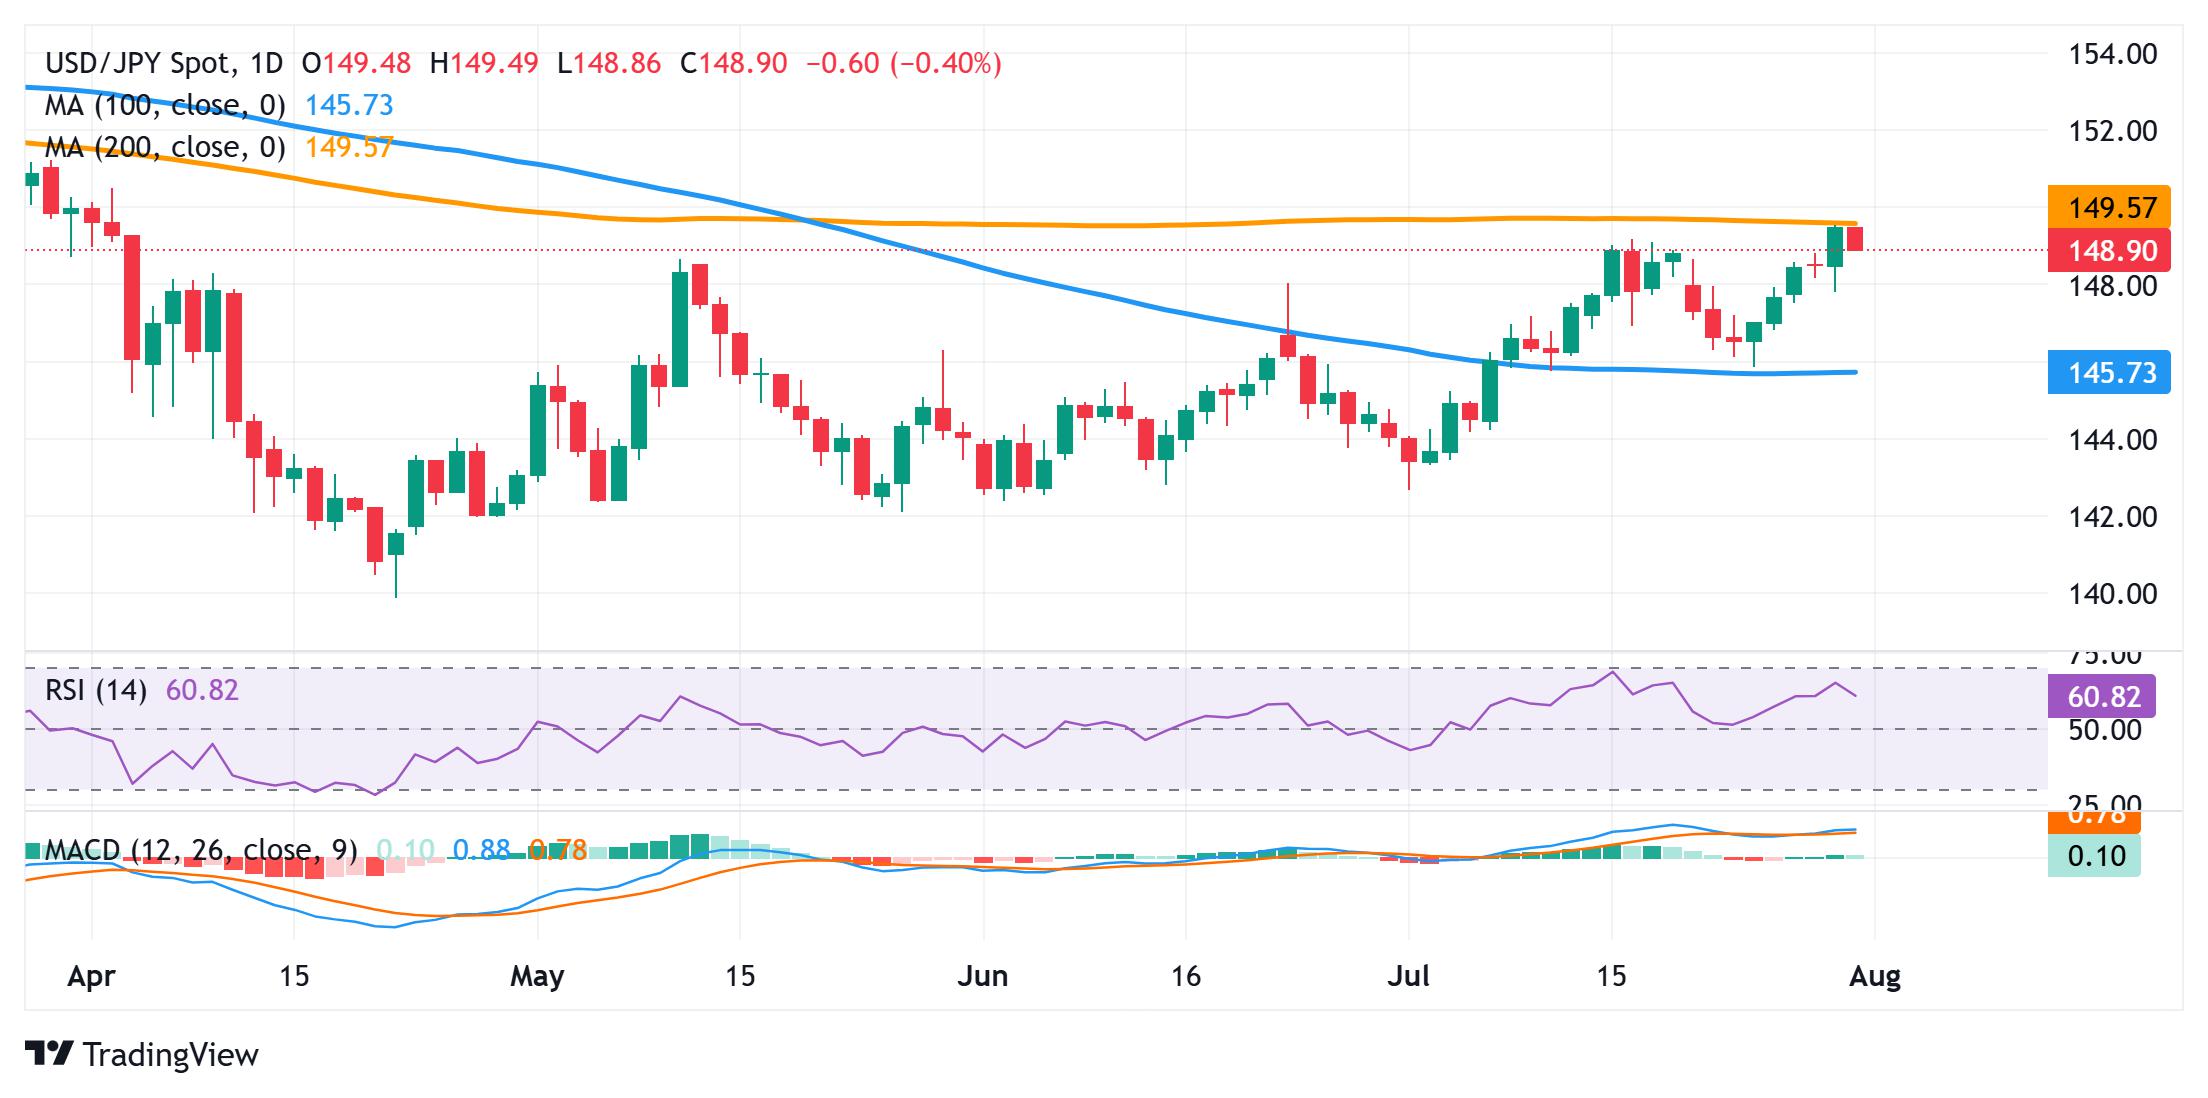Screen dimensions: 2208x1098
Task: Click the TradingView logo icon
Action: (49, 1053)
